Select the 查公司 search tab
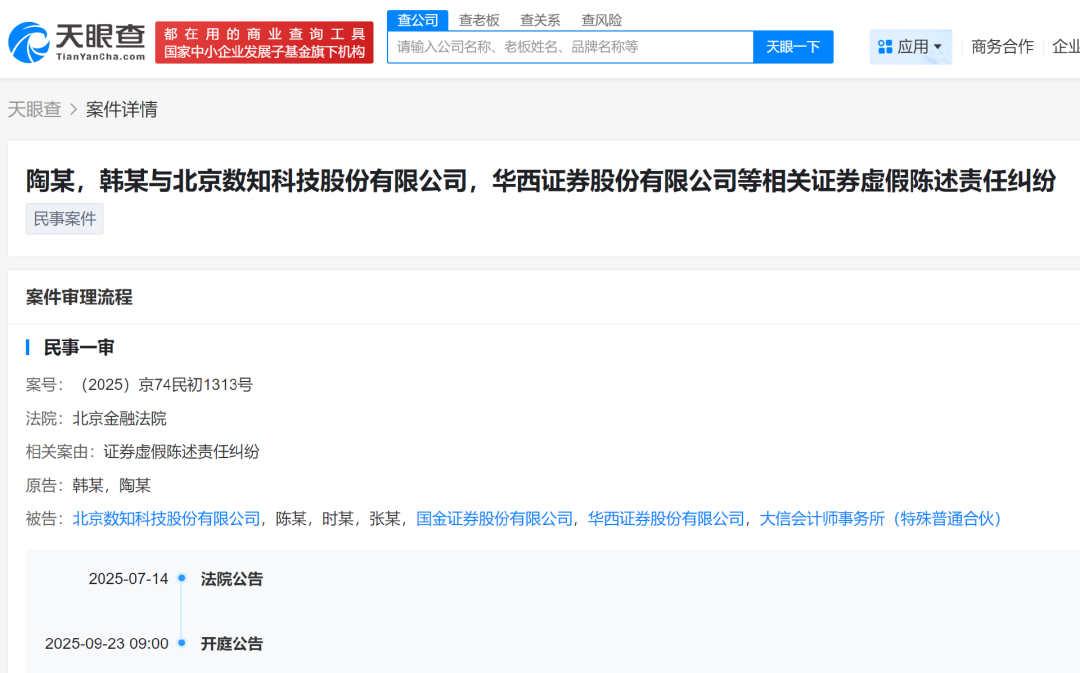 point(417,20)
